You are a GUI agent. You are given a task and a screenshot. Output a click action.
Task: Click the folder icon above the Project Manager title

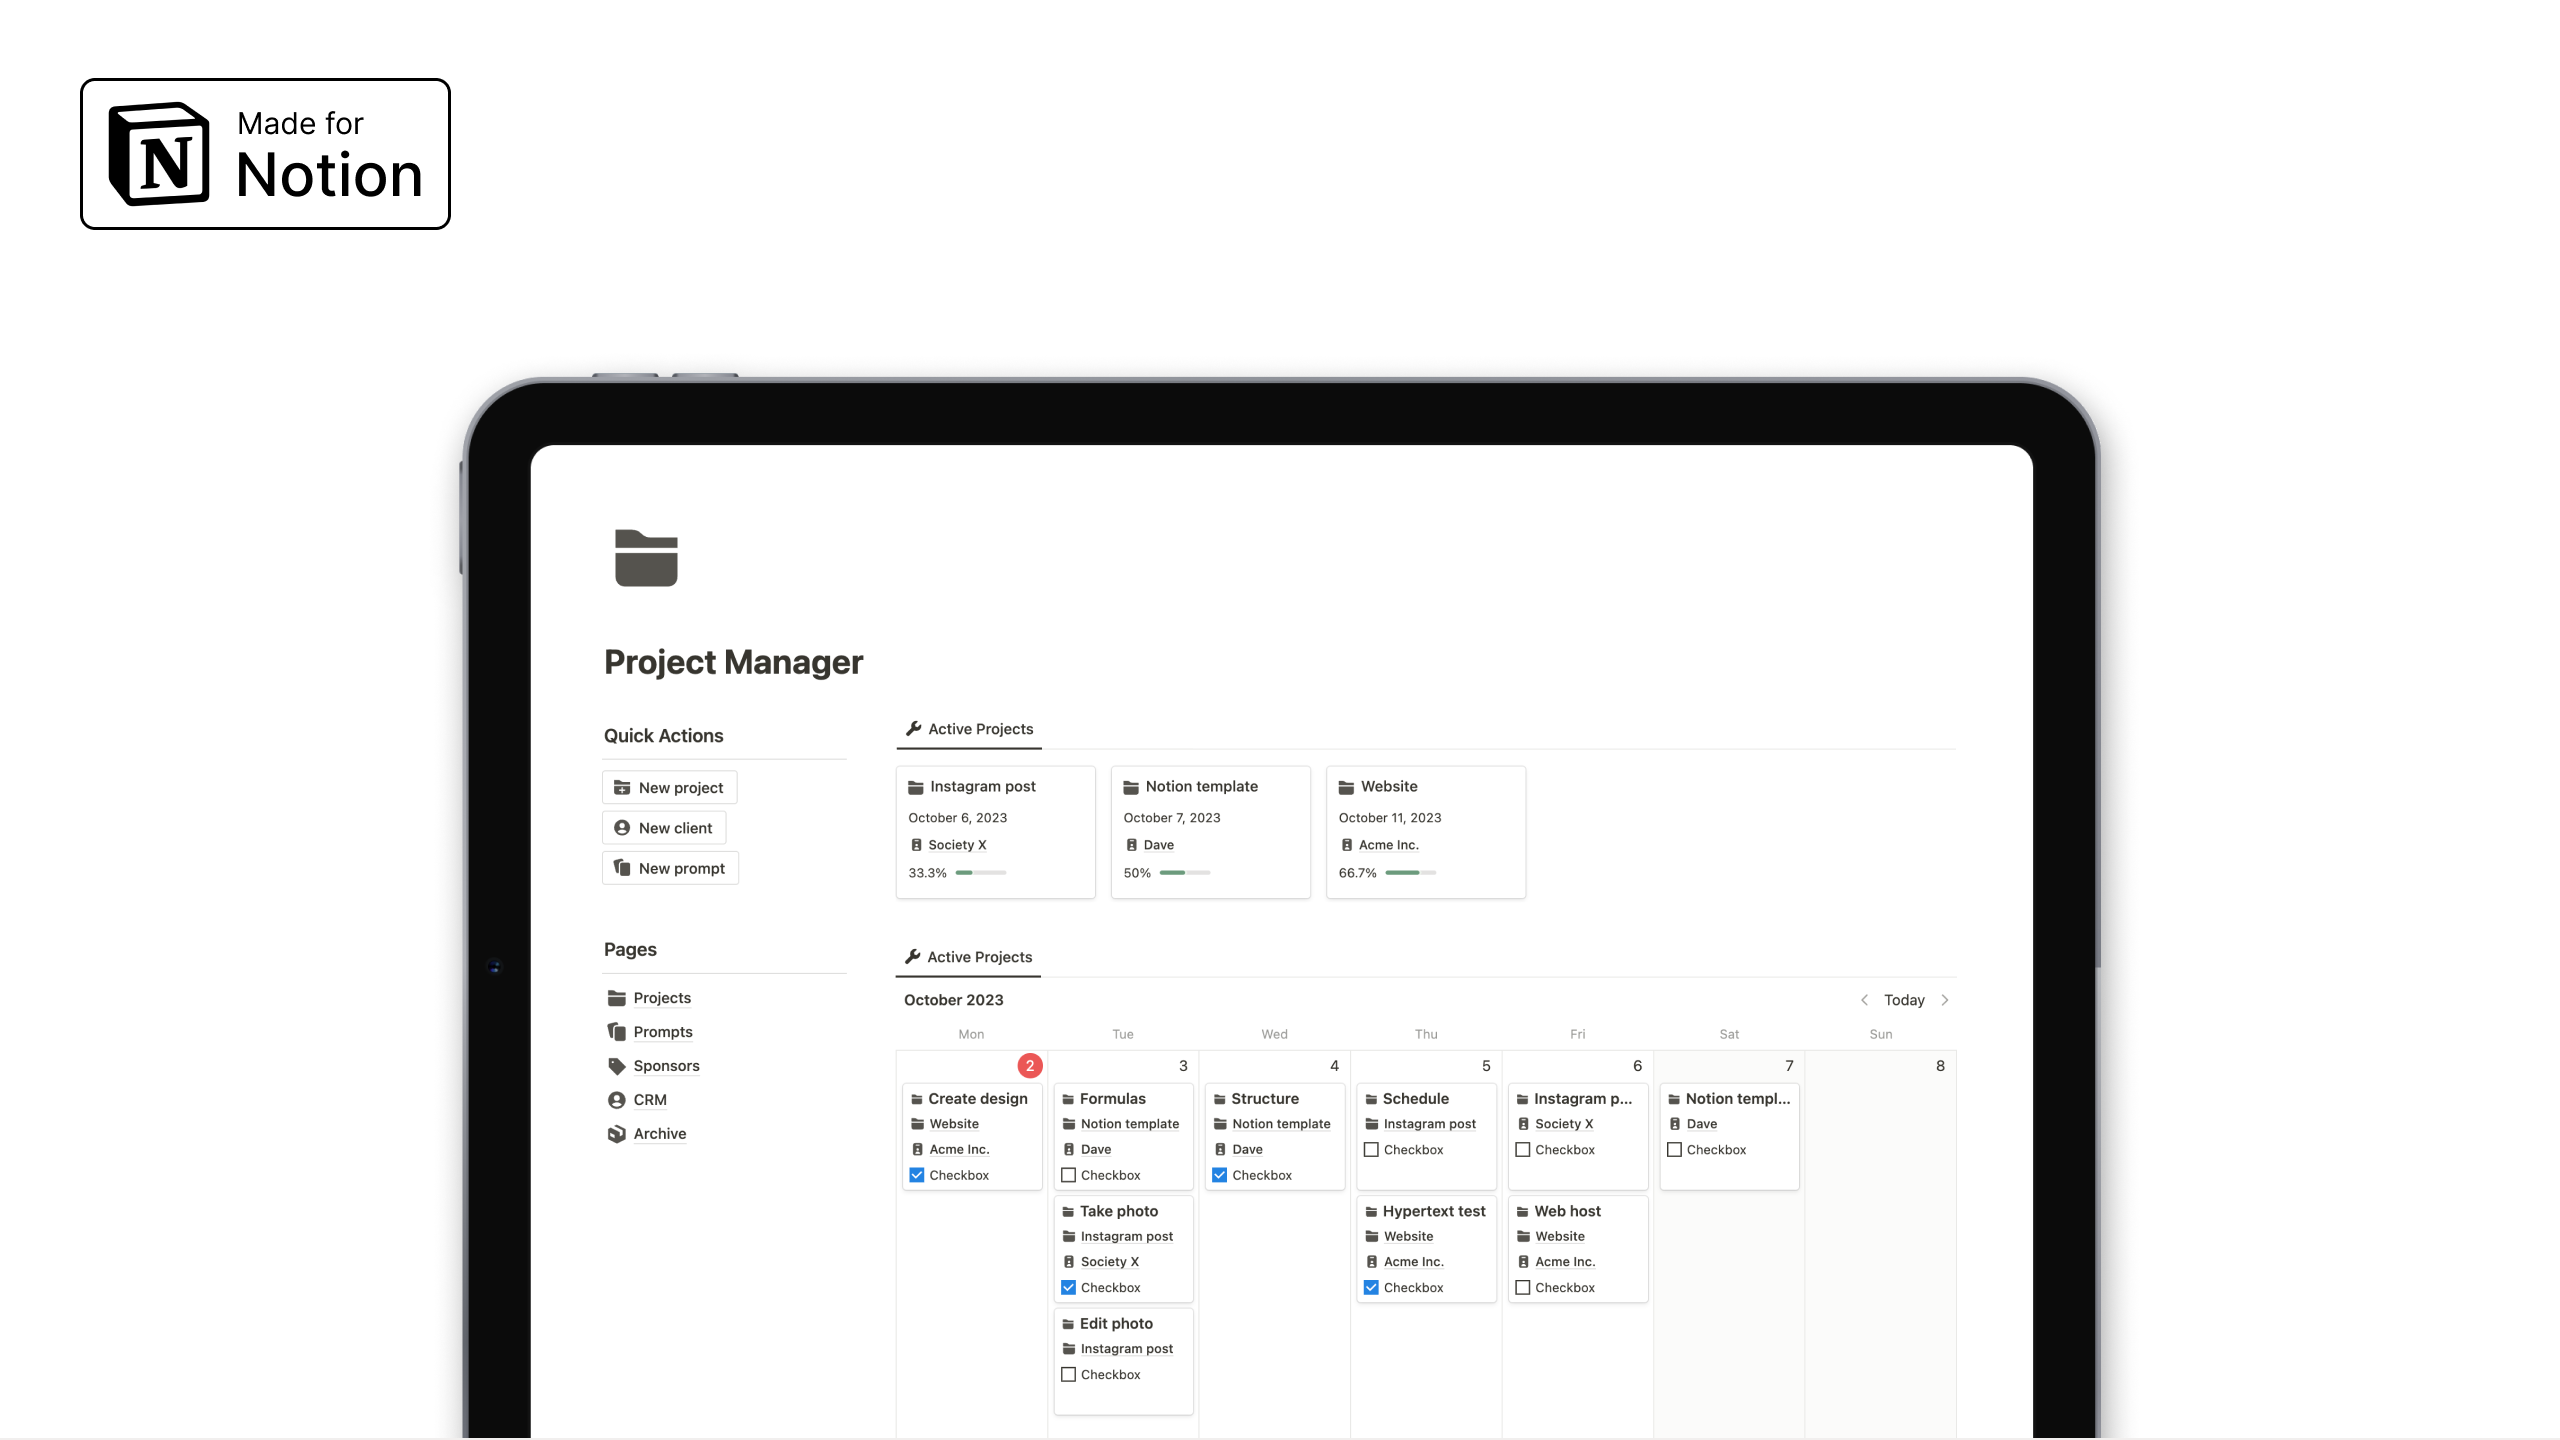click(x=645, y=558)
